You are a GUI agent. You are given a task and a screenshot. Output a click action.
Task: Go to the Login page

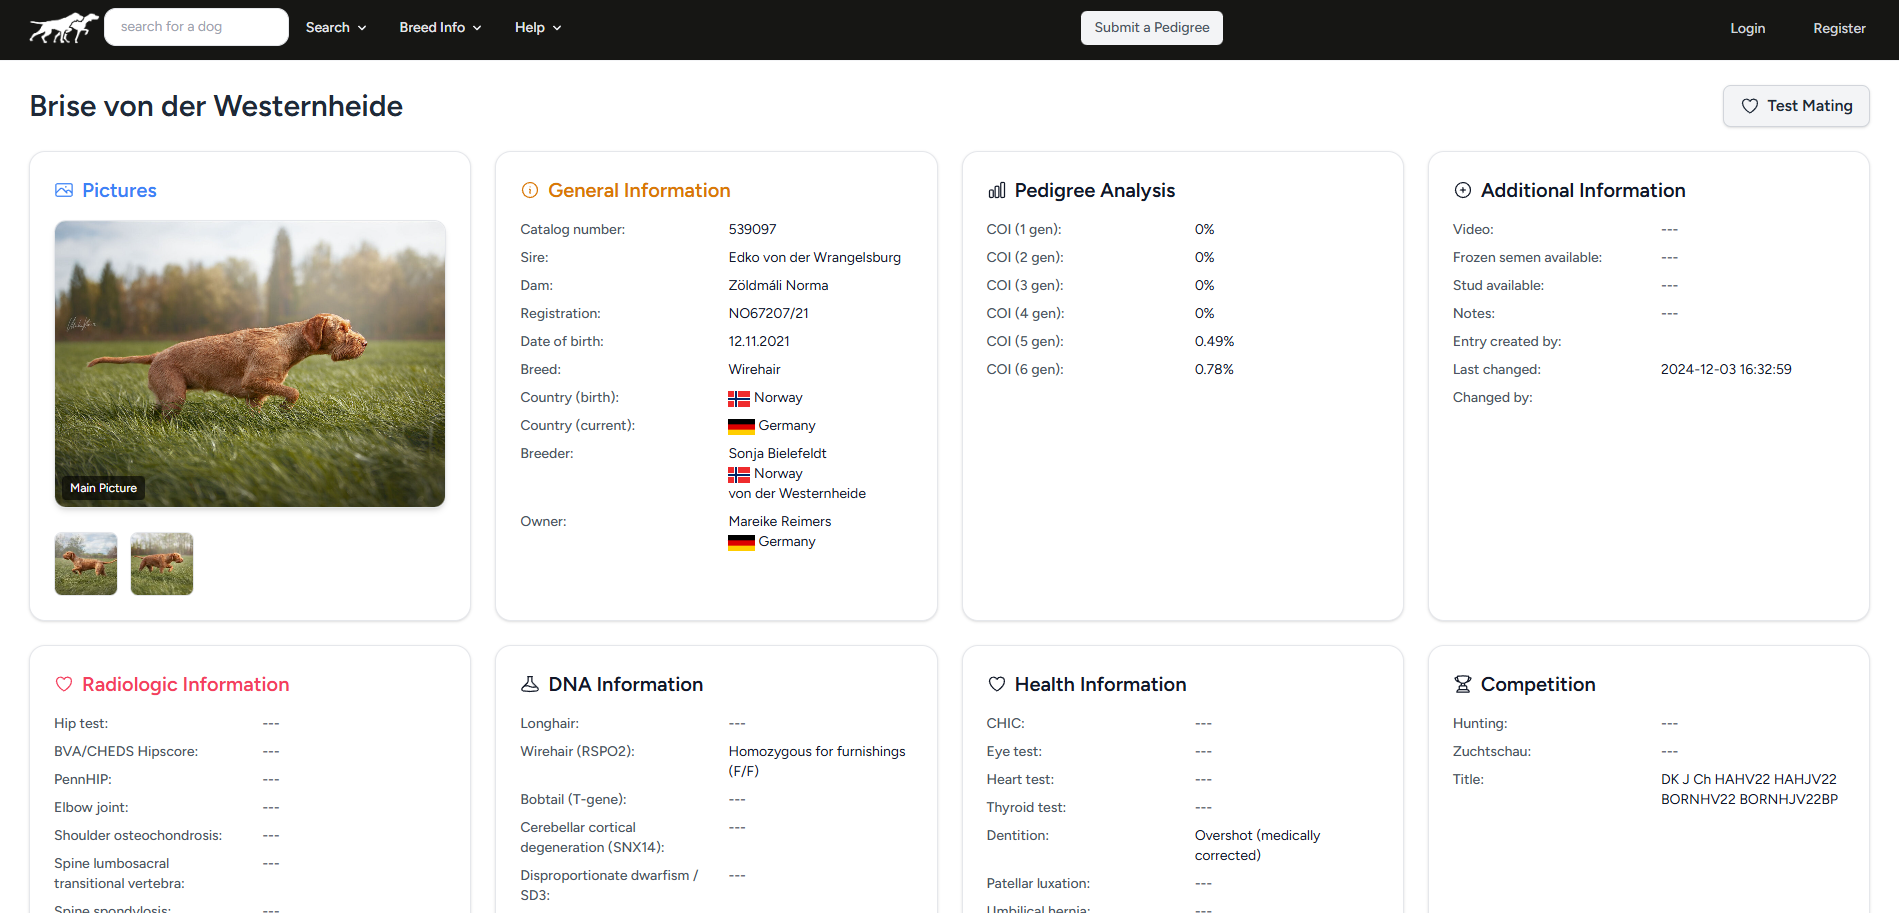[1747, 28]
